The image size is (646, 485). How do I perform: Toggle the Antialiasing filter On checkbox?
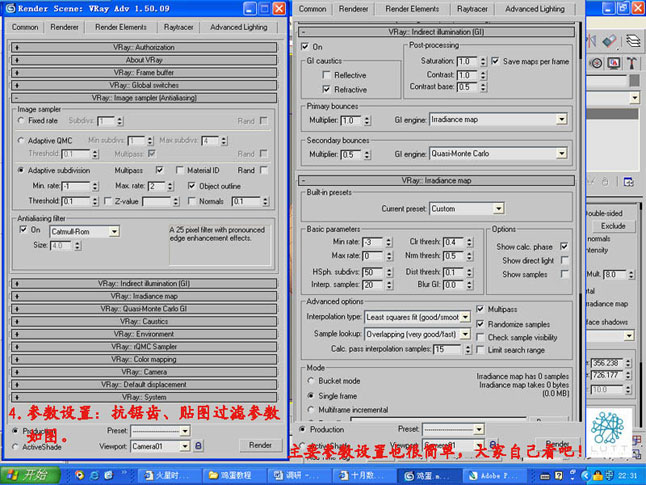pos(23,230)
